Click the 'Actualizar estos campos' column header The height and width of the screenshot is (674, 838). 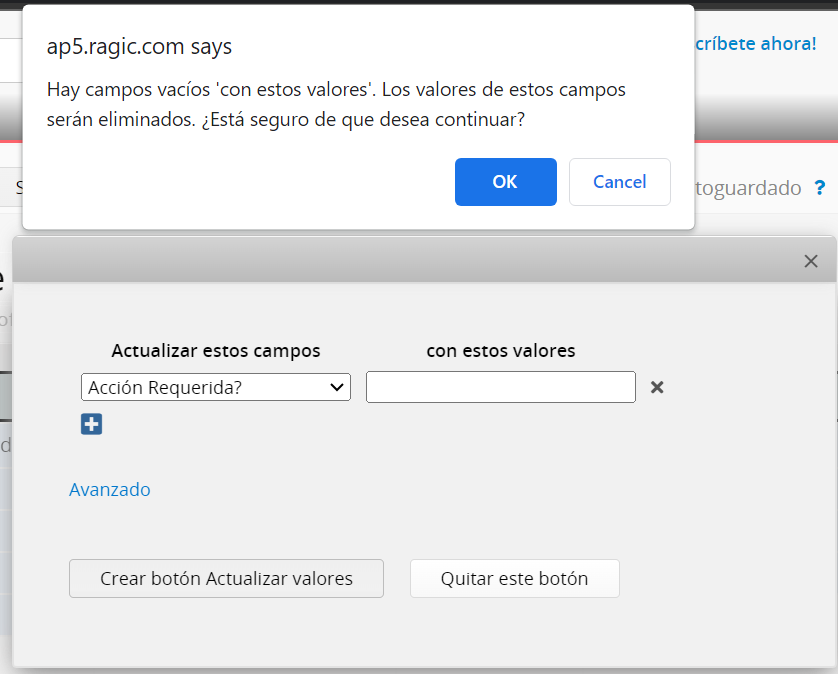[x=216, y=351]
